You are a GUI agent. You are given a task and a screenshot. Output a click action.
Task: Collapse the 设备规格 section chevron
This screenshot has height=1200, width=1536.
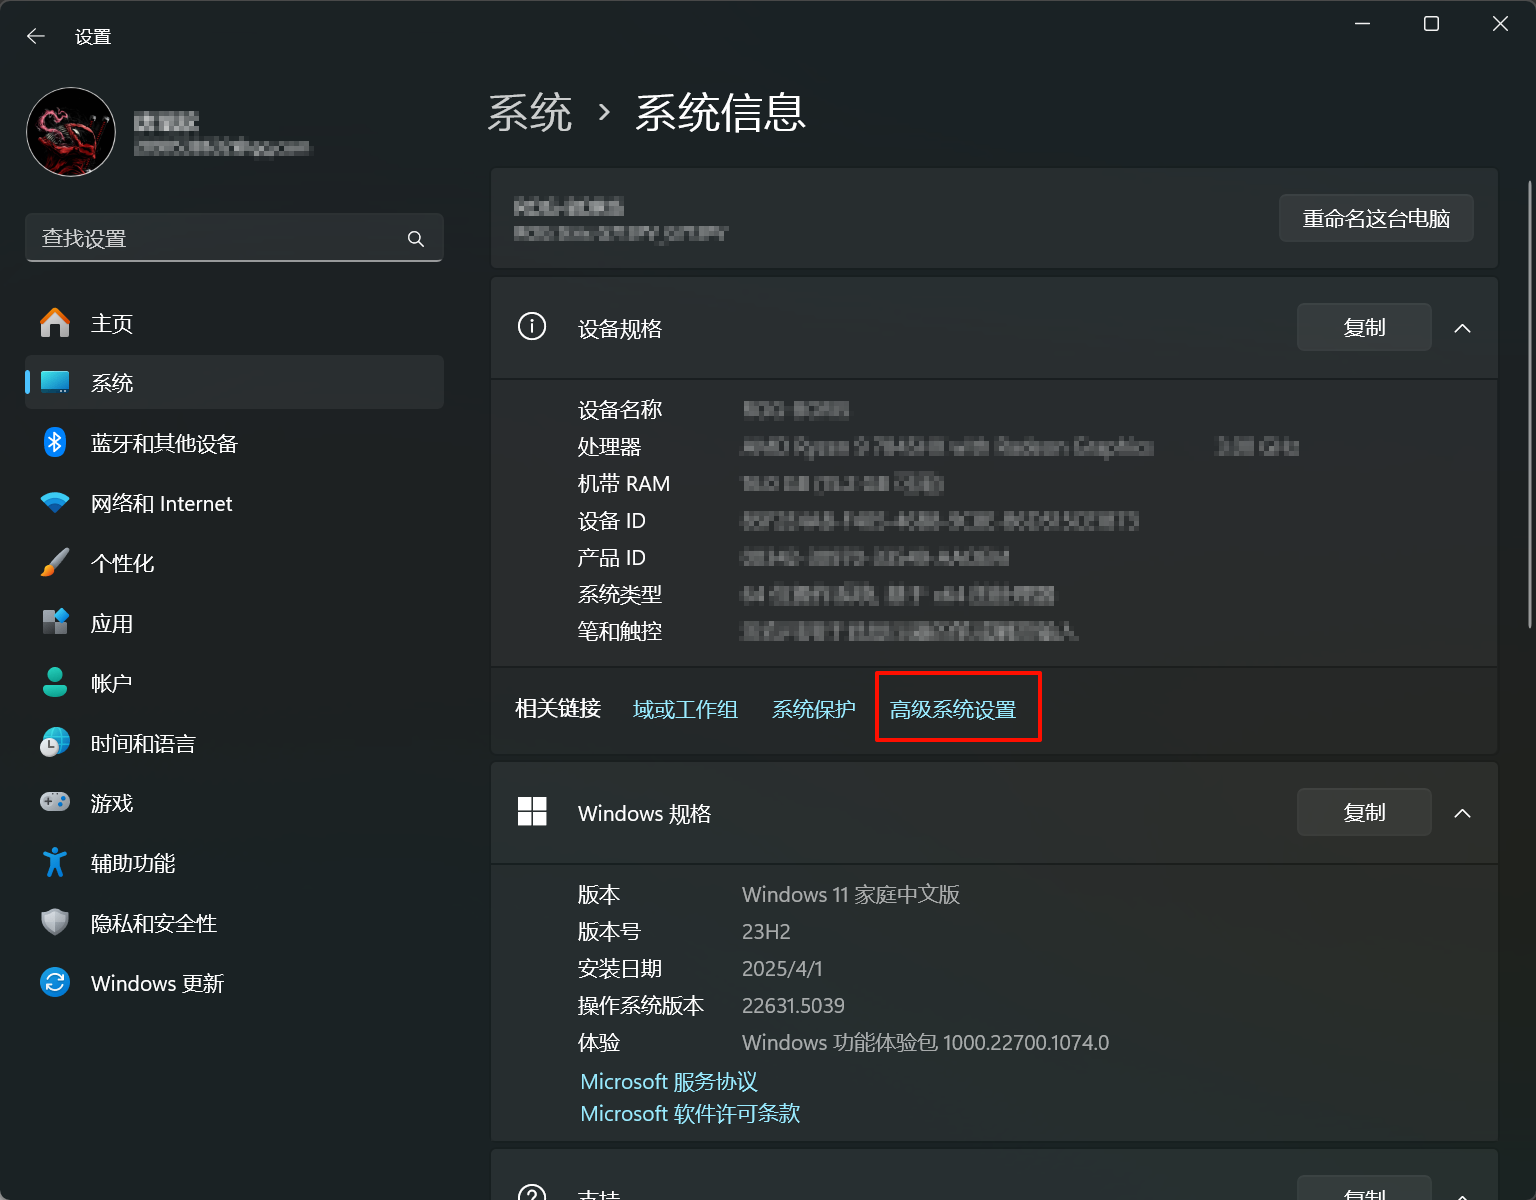click(x=1462, y=328)
